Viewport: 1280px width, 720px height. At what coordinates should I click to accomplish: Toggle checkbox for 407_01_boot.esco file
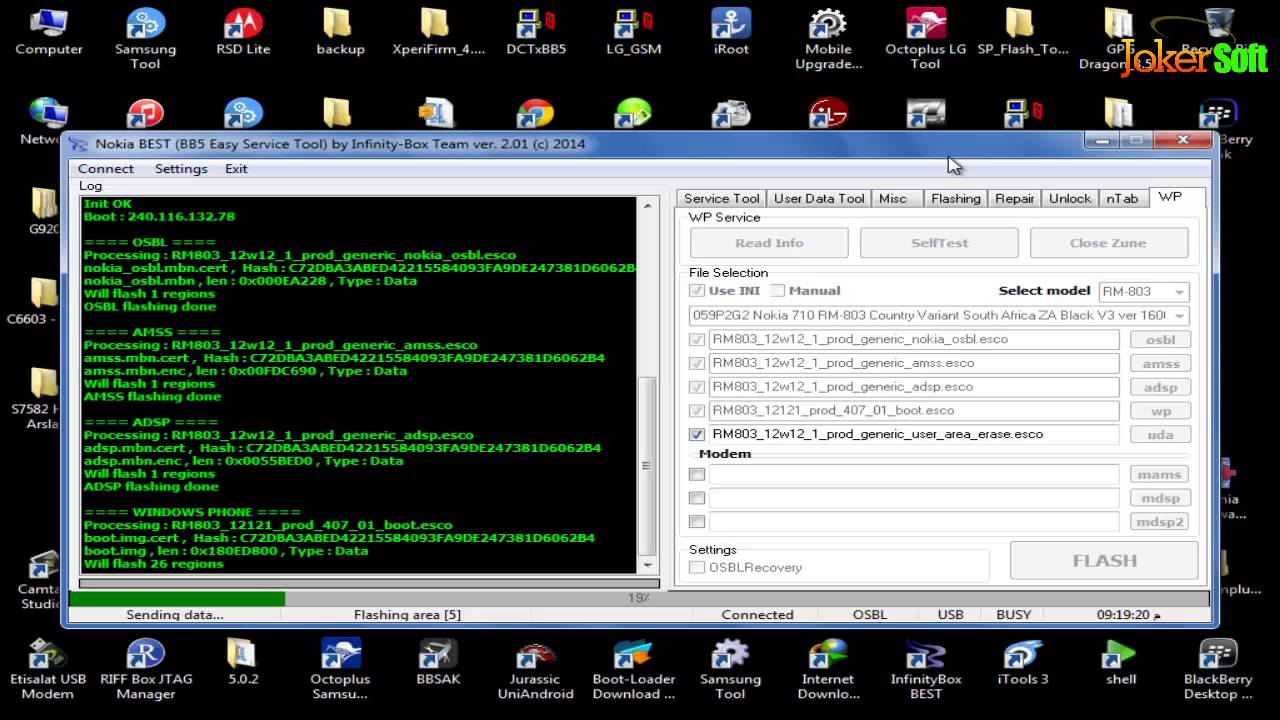697,411
